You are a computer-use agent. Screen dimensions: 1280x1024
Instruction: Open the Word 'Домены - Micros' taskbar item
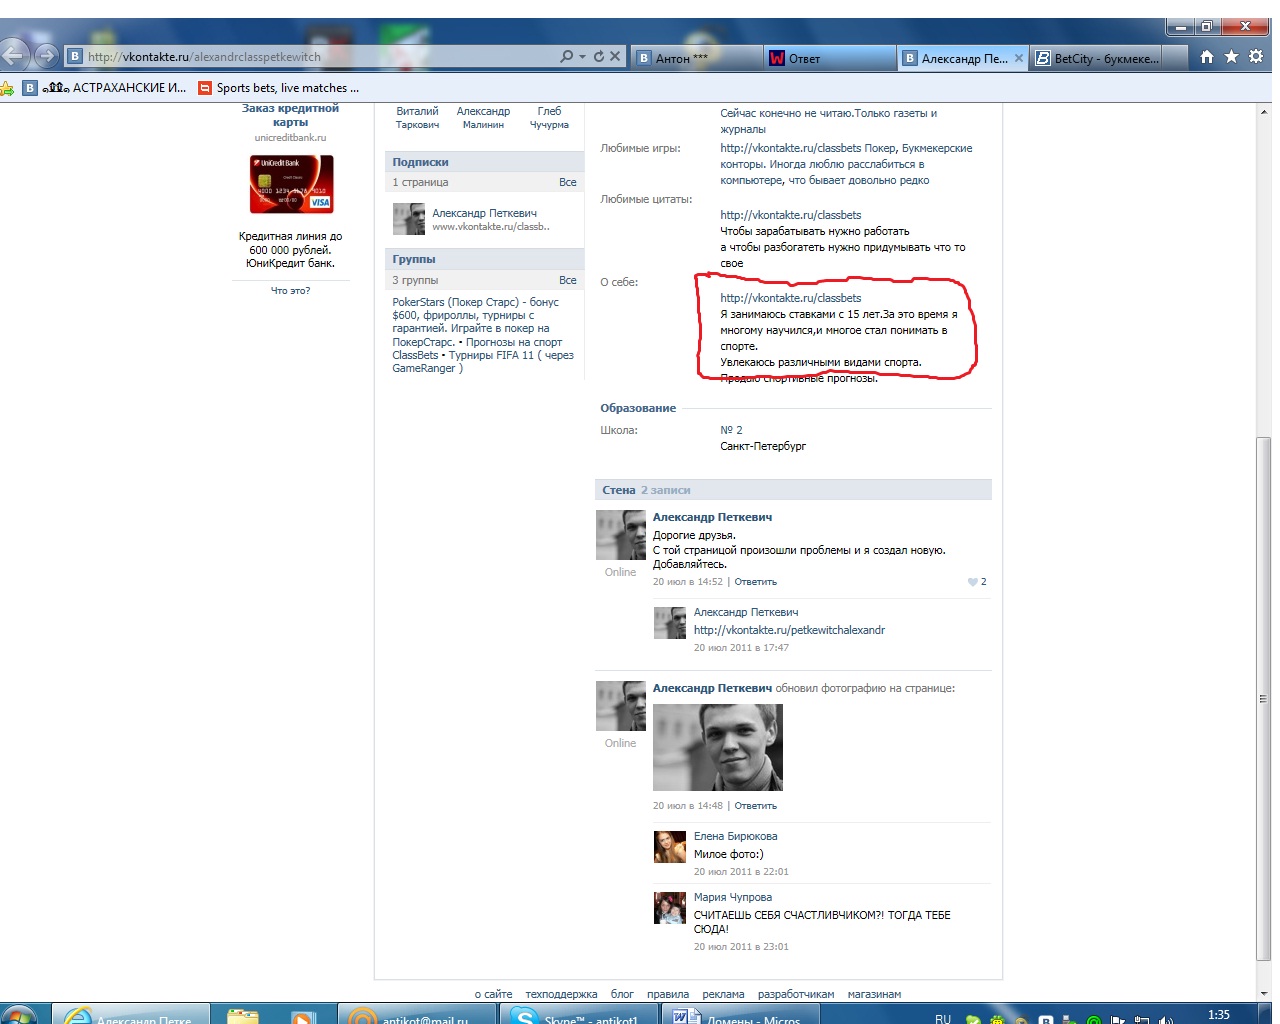(x=740, y=1016)
